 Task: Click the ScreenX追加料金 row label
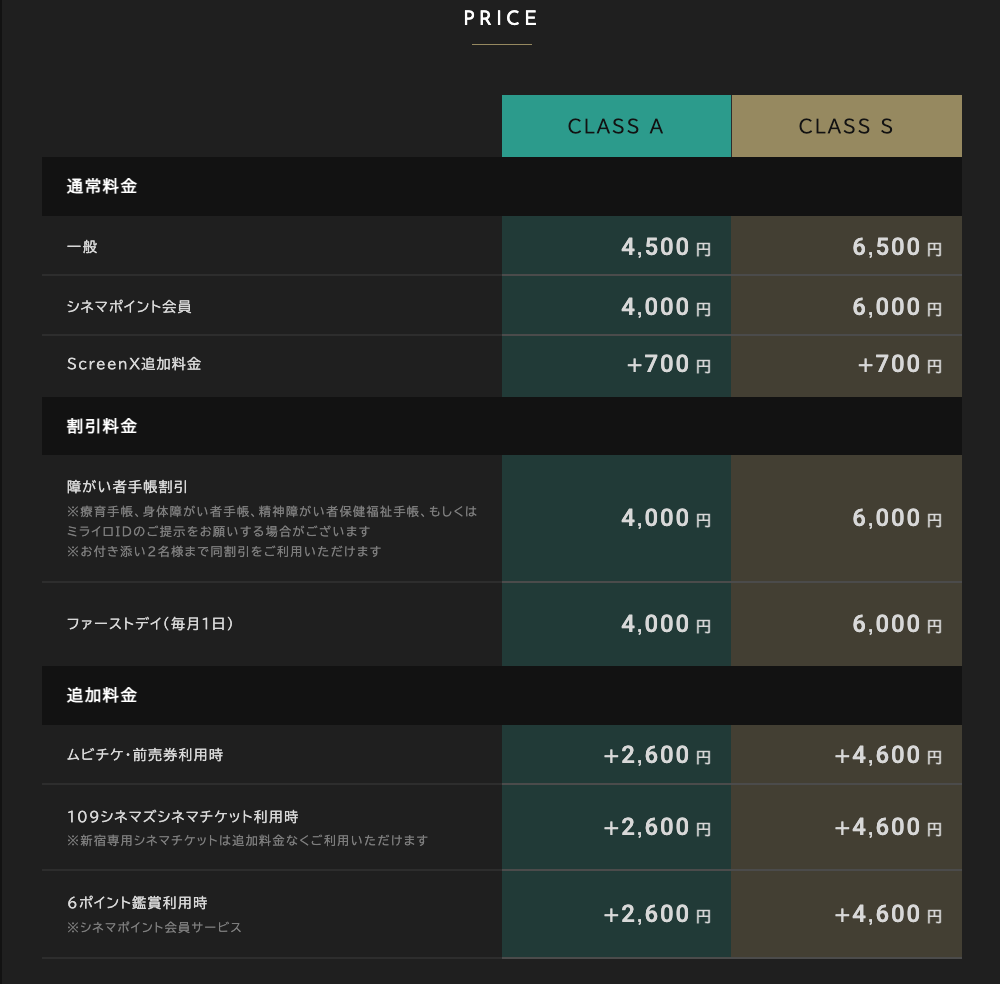coord(134,364)
